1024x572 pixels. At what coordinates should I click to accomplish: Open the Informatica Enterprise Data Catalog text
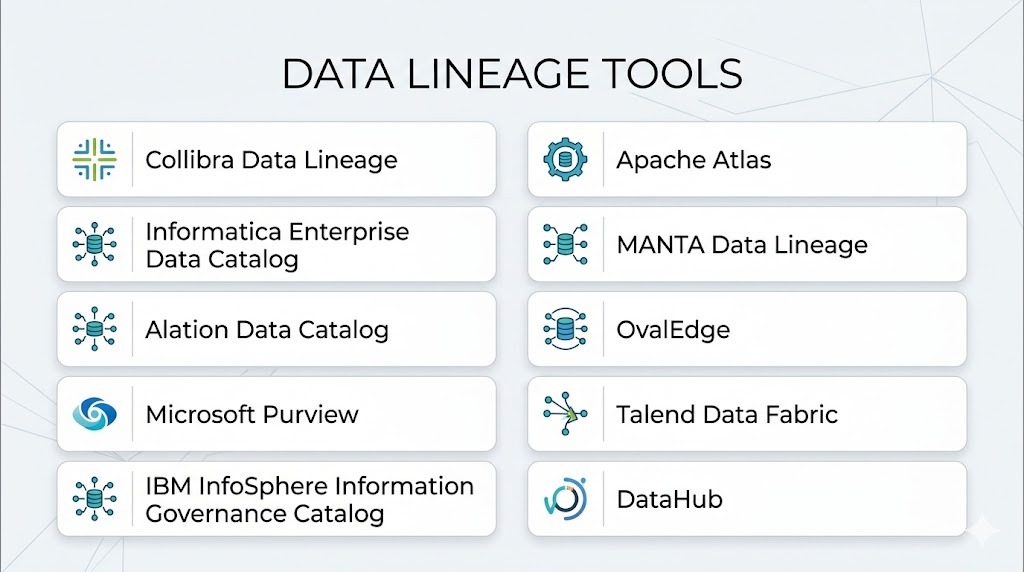coord(277,245)
